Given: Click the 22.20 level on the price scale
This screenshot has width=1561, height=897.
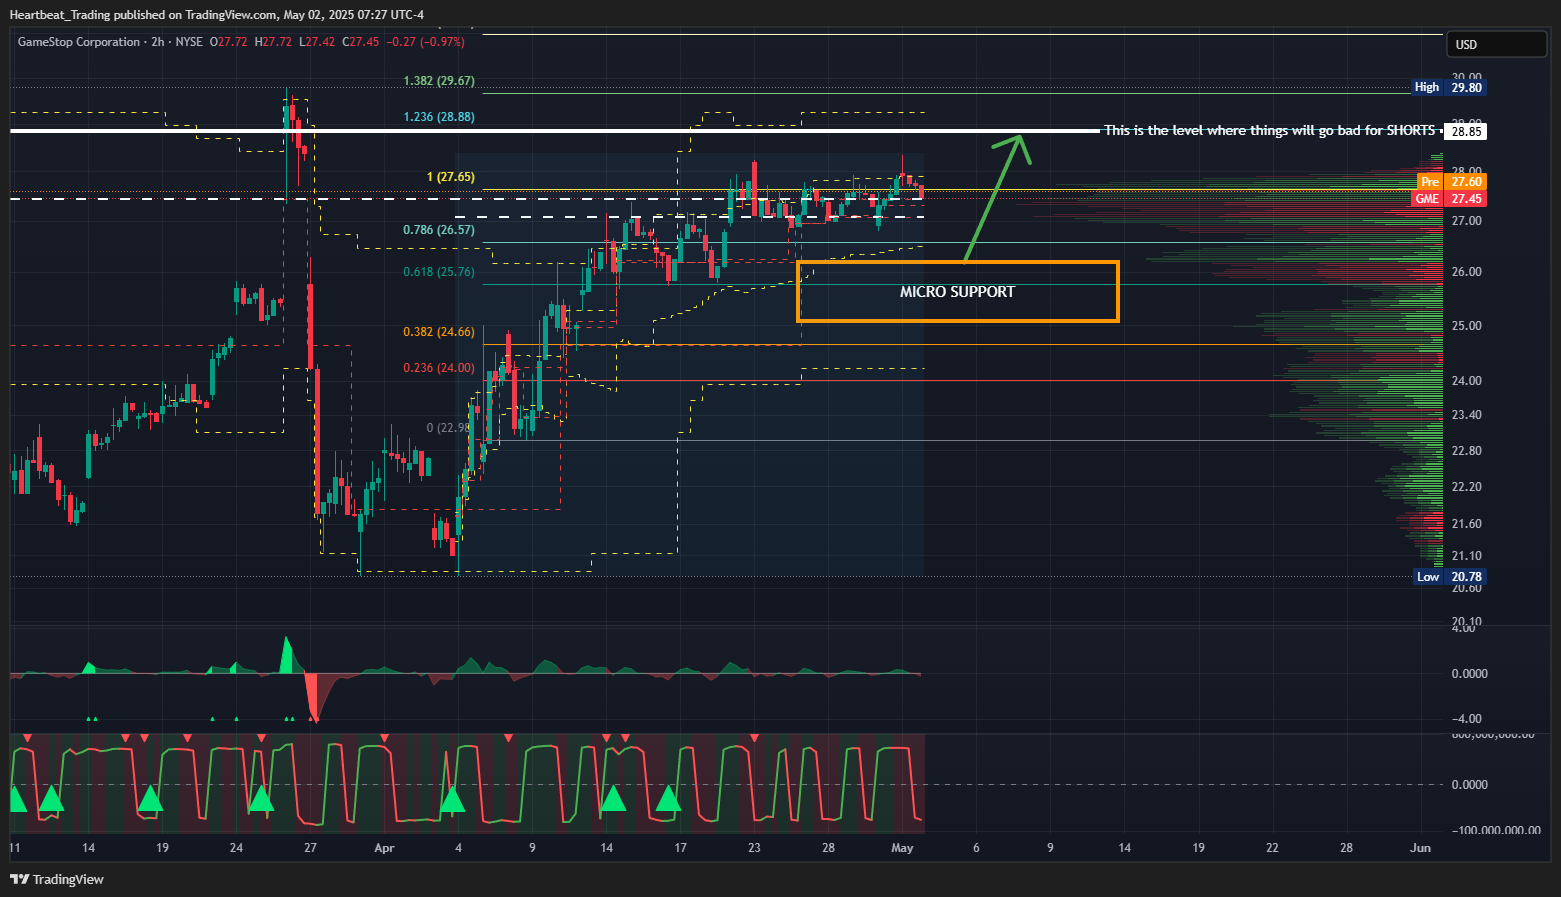Looking at the screenshot, I should click(x=1466, y=487).
